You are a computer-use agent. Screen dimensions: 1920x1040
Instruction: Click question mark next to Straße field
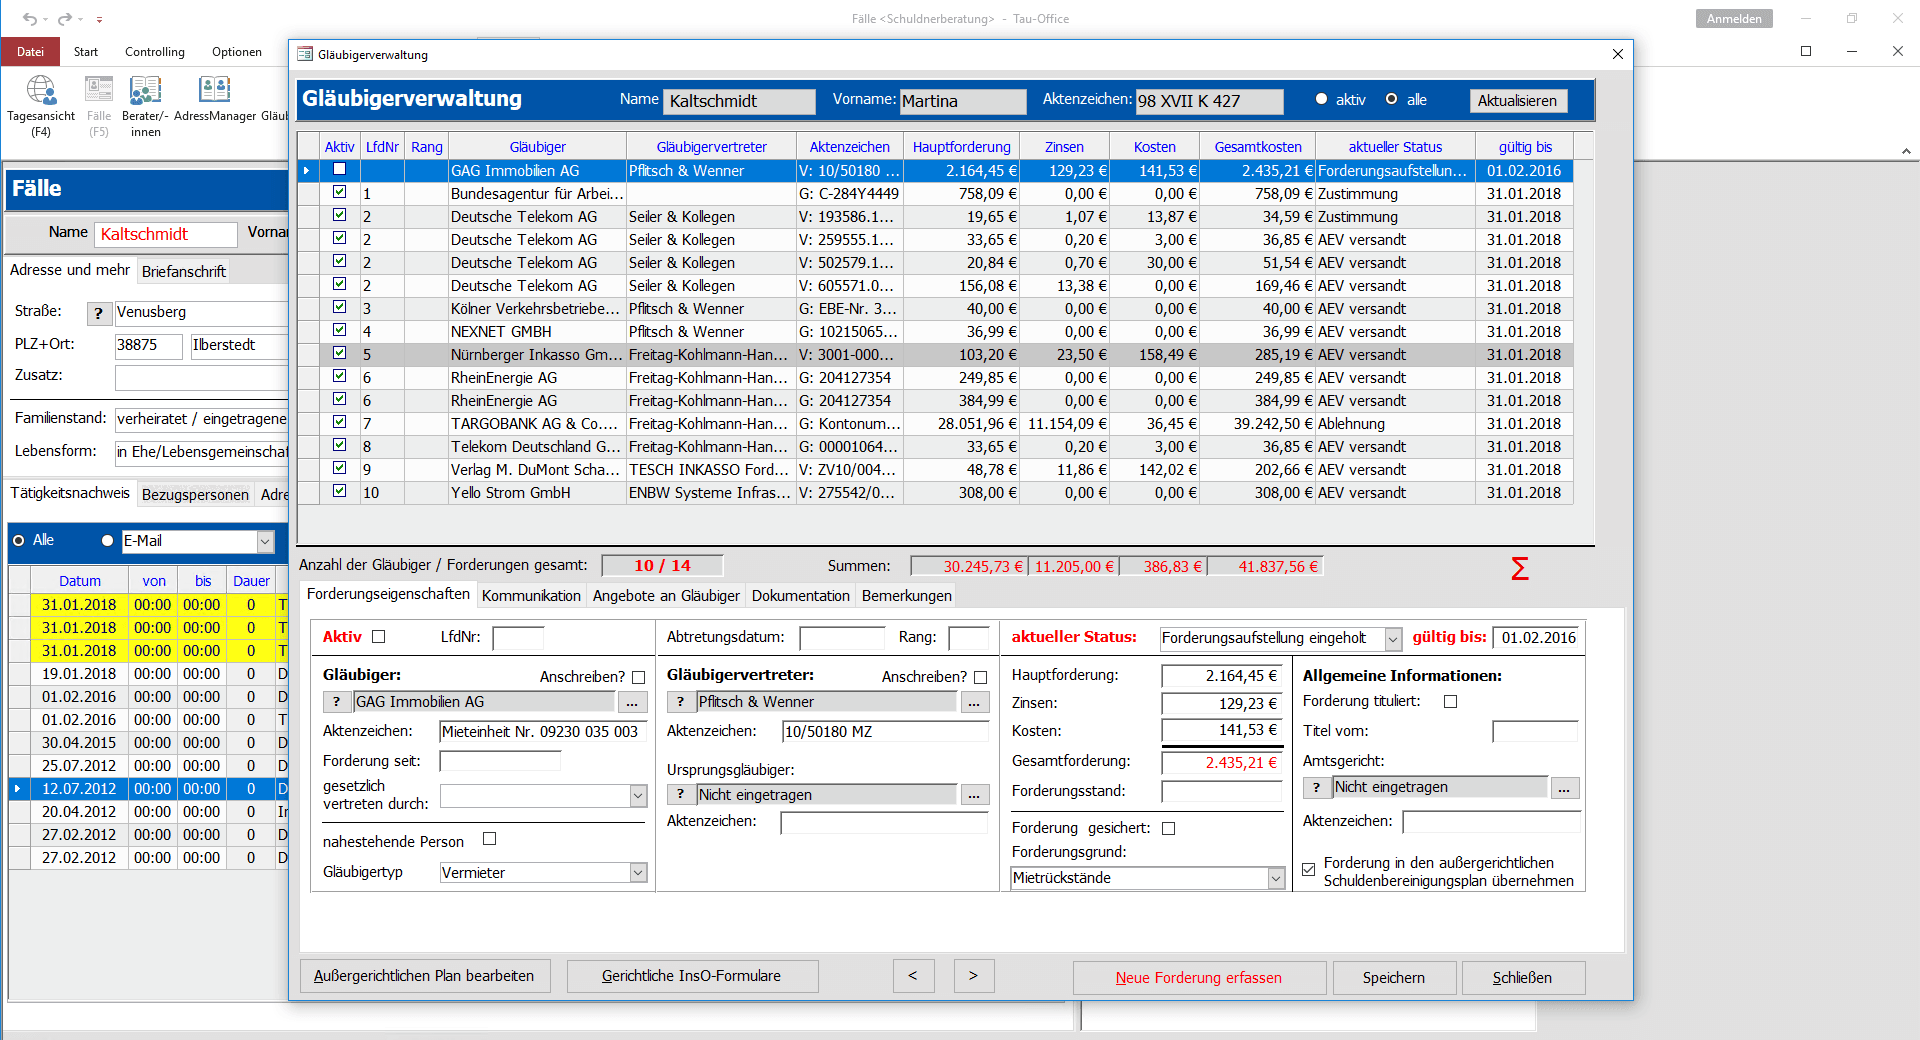tap(98, 314)
